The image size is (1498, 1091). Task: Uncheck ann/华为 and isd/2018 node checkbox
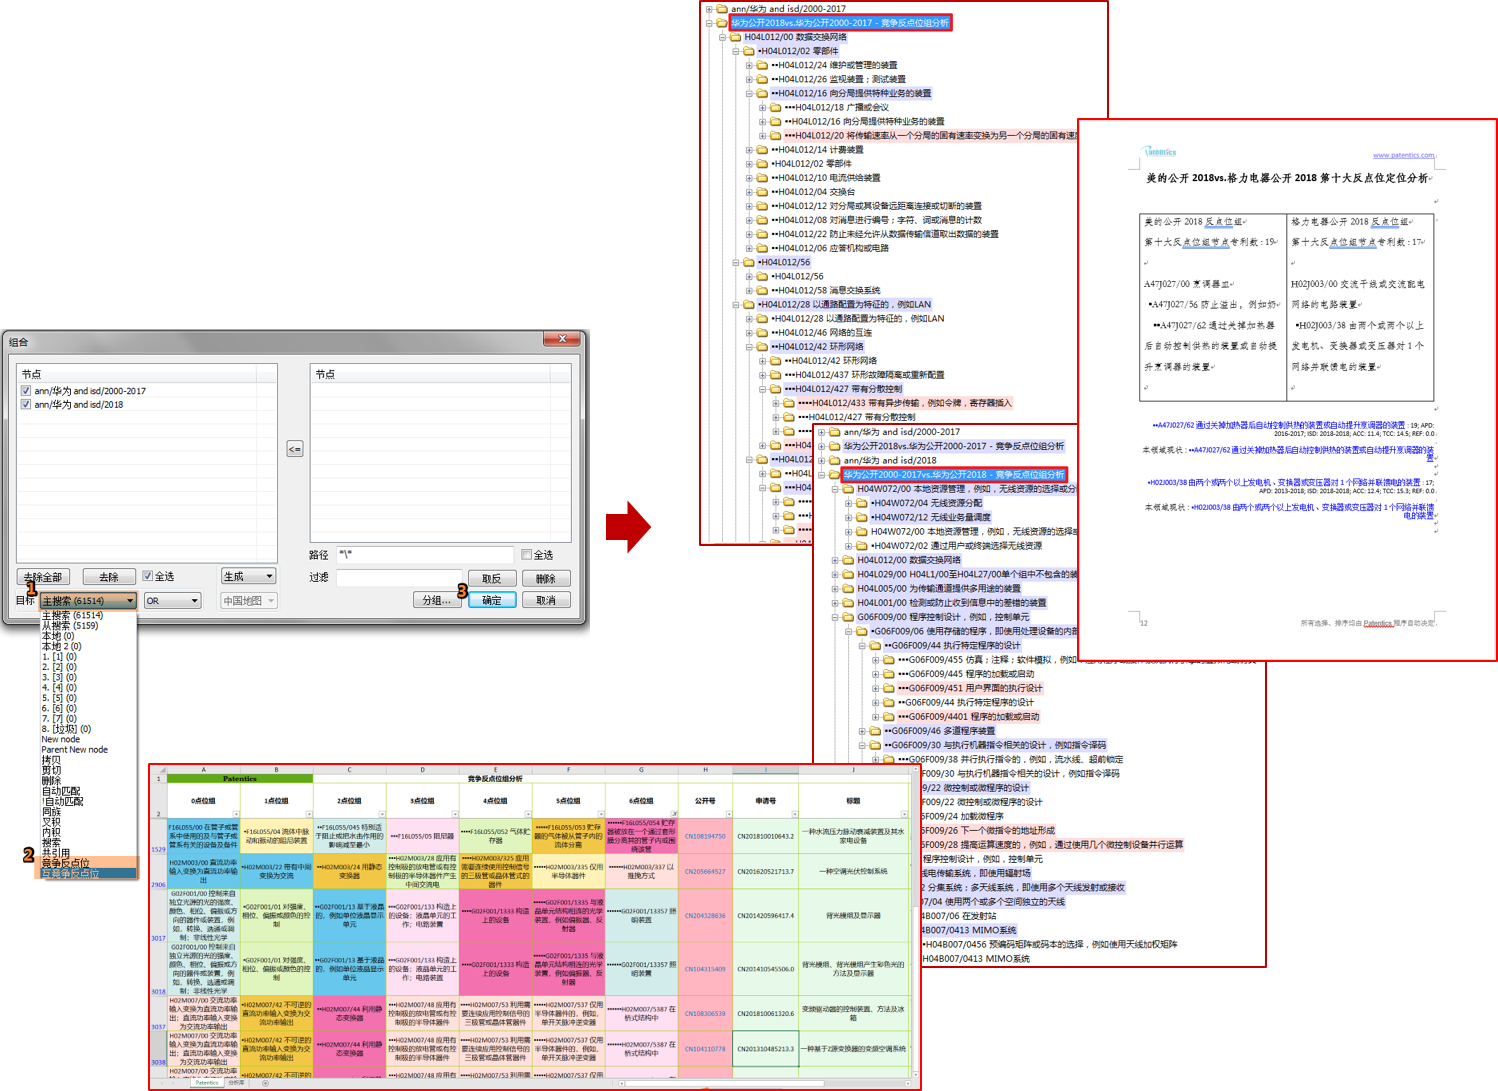(x=26, y=405)
